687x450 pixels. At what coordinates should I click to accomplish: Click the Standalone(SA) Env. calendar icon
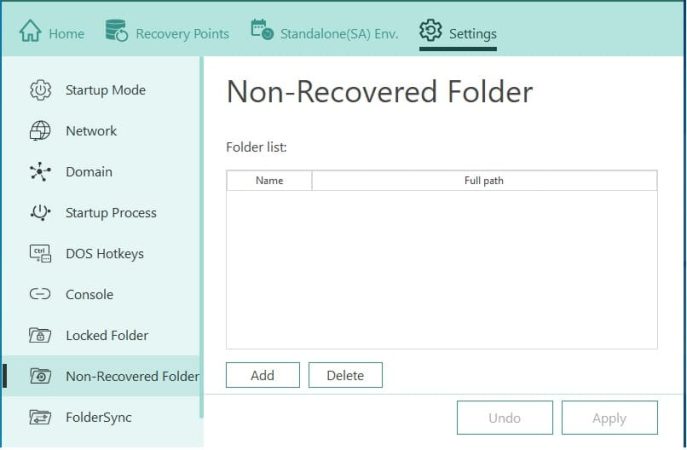pyautogui.click(x=262, y=31)
